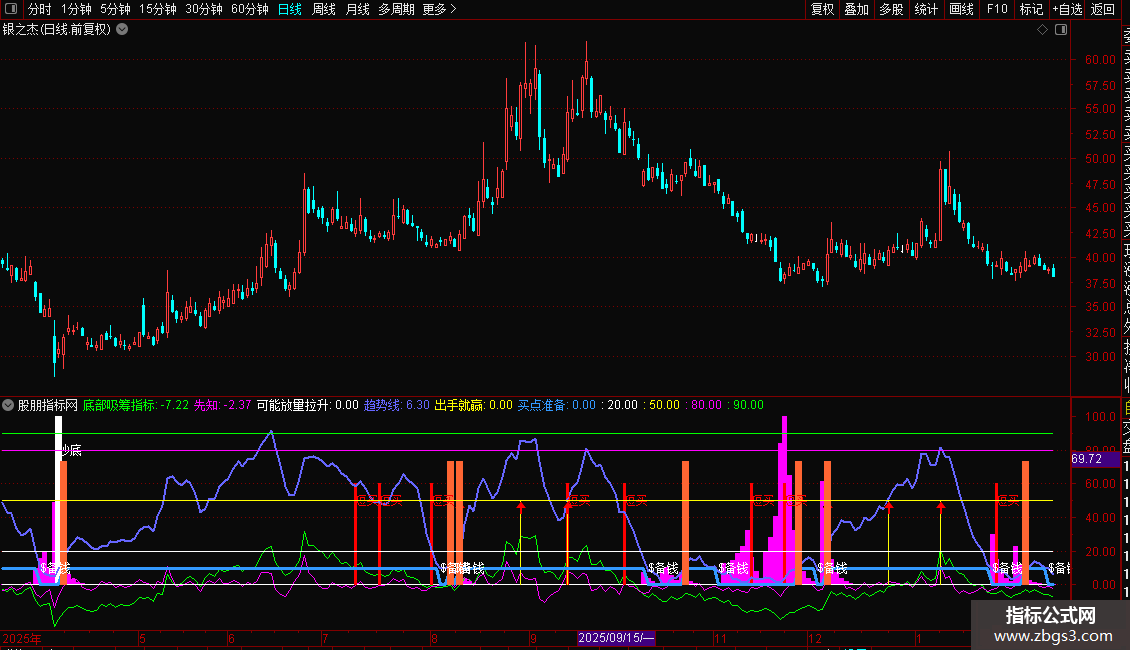1130x650 pixels.
Task: Select the 月线 monthly period
Action: [357, 10]
